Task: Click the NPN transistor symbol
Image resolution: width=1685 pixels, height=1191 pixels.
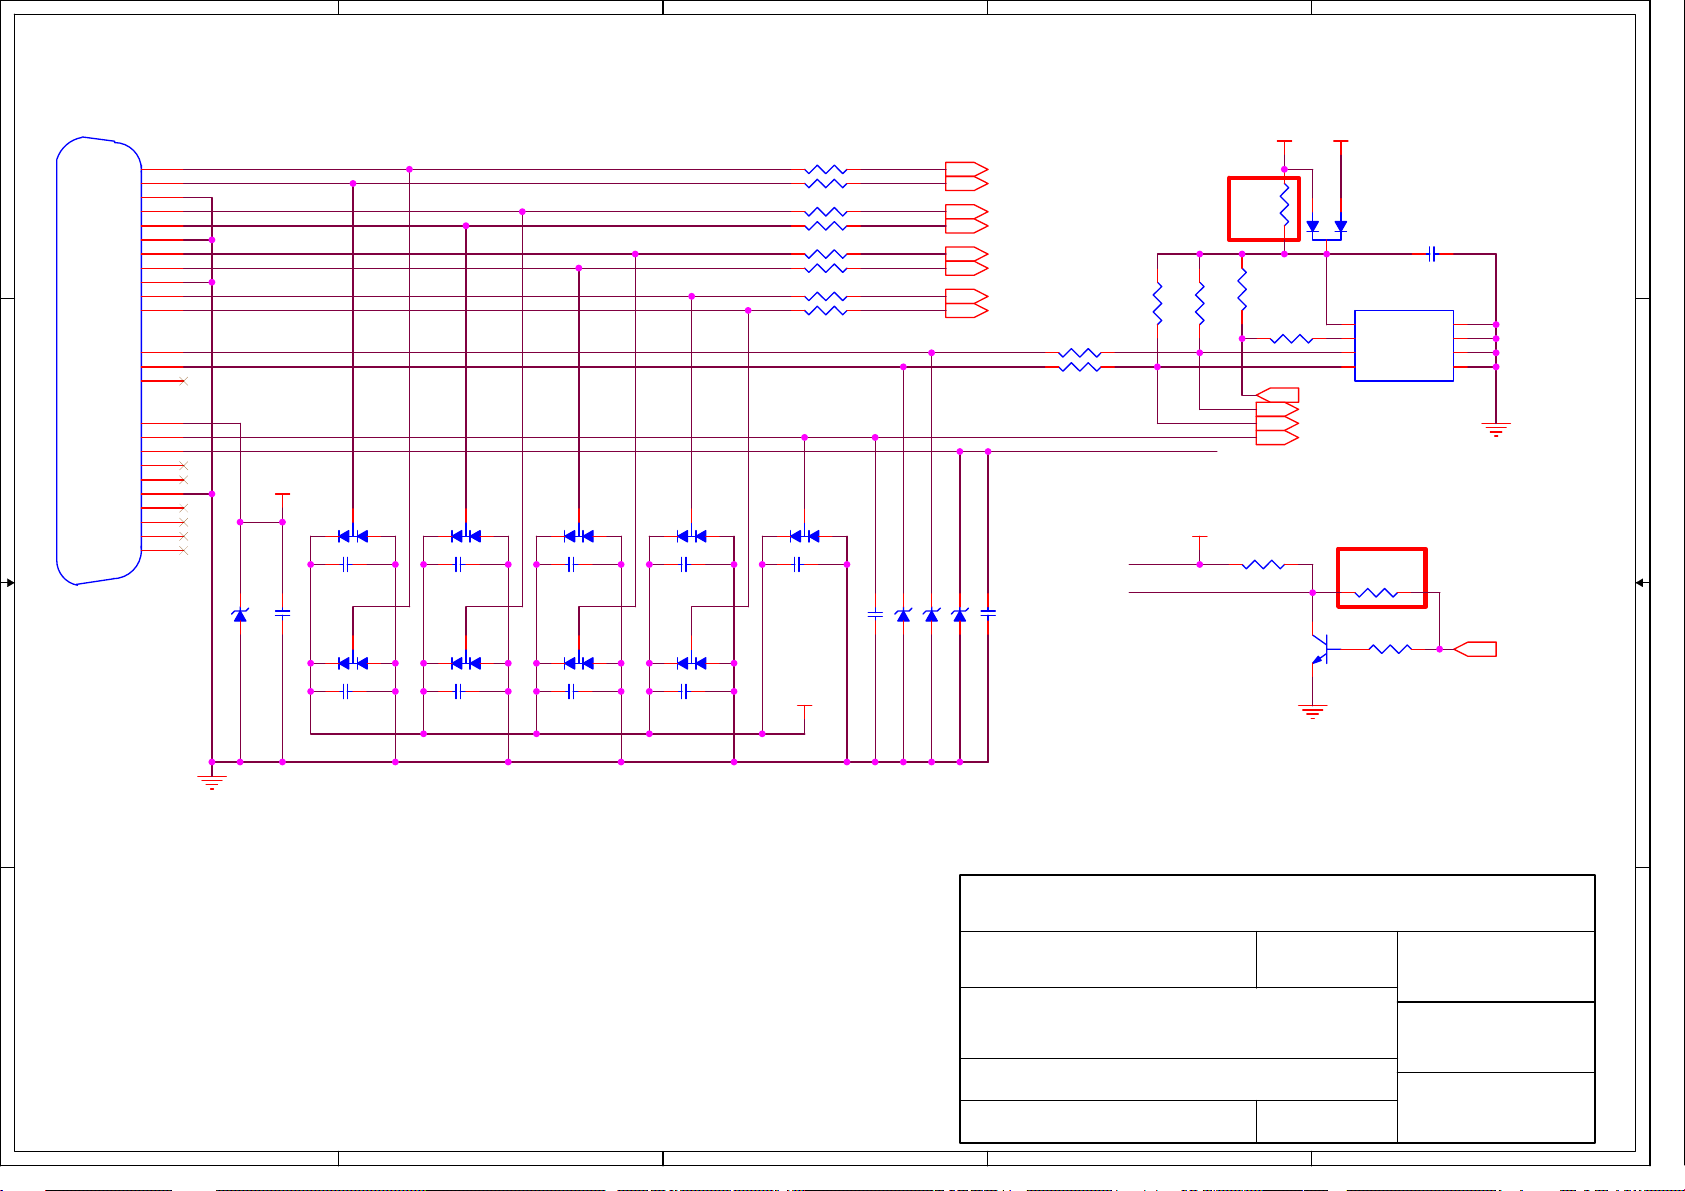Action: [1321, 649]
